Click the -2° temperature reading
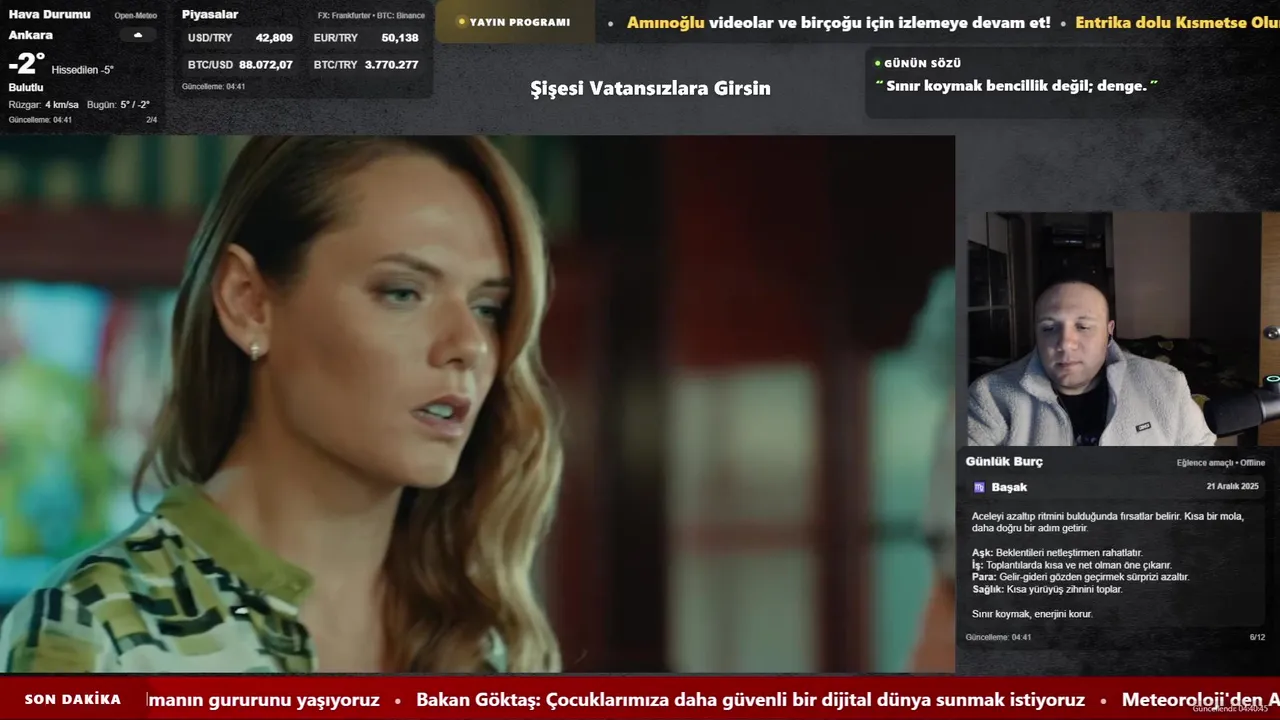Image resolution: width=1280 pixels, height=720 pixels. (27, 64)
